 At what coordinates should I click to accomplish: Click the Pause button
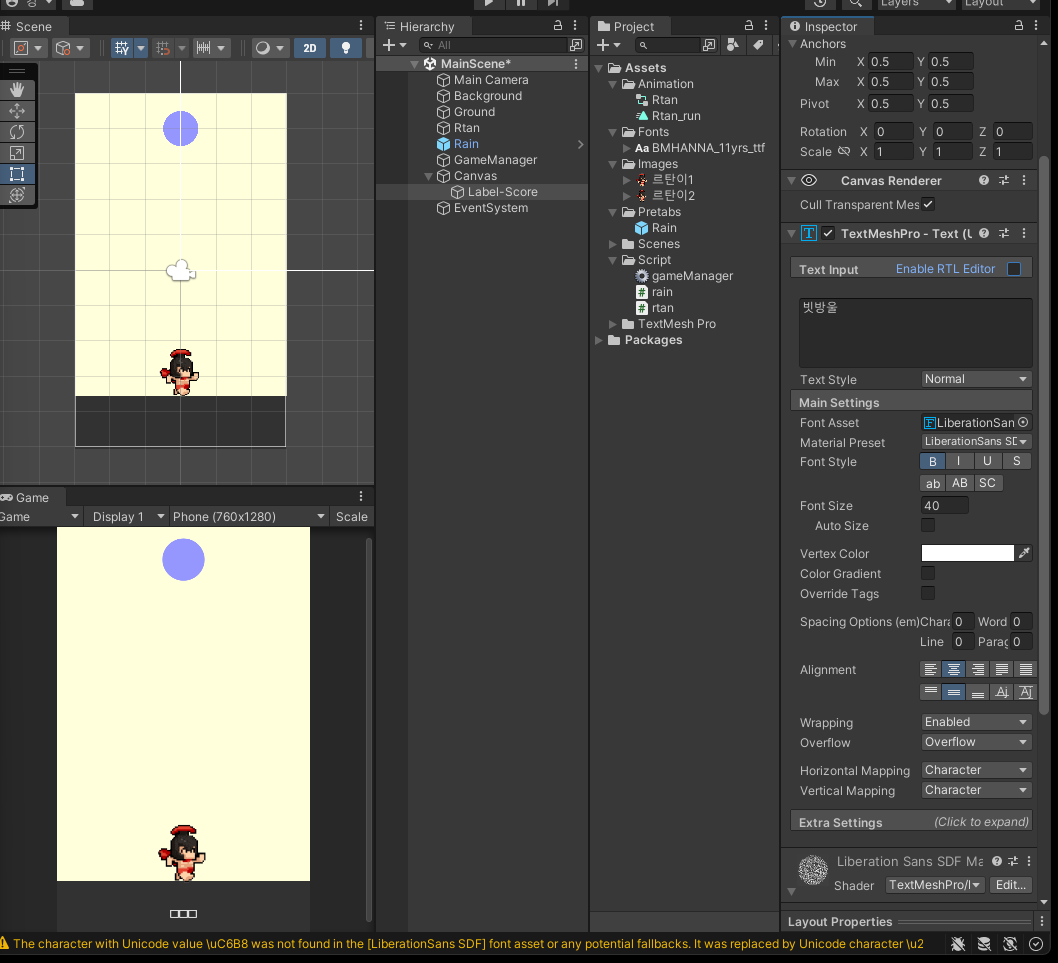click(521, 3)
